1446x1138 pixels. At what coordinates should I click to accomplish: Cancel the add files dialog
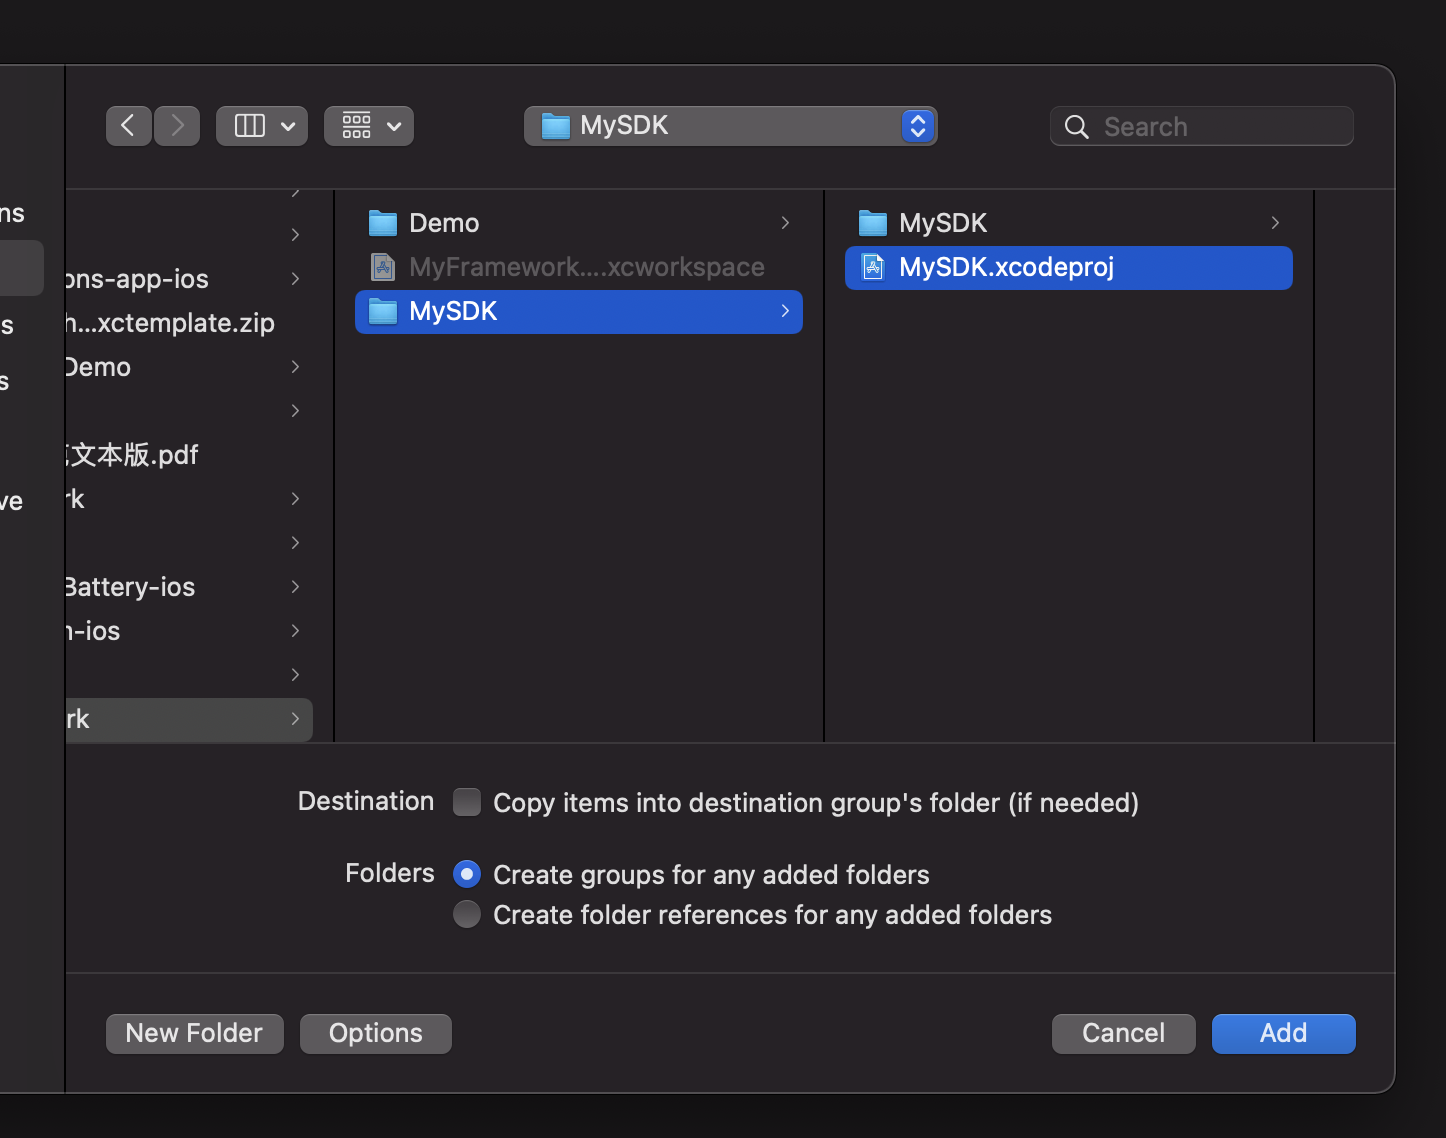click(x=1124, y=1033)
